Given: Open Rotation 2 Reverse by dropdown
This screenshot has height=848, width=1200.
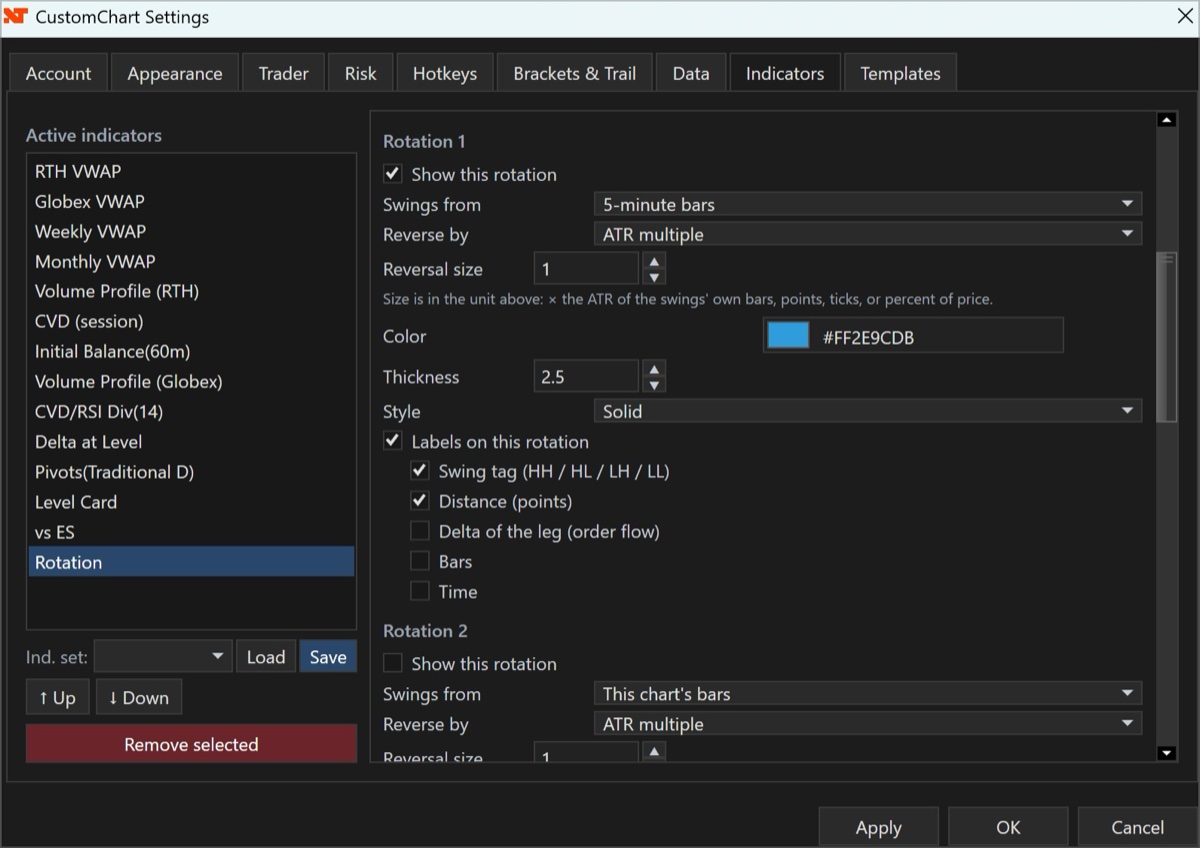Looking at the screenshot, I should point(868,724).
